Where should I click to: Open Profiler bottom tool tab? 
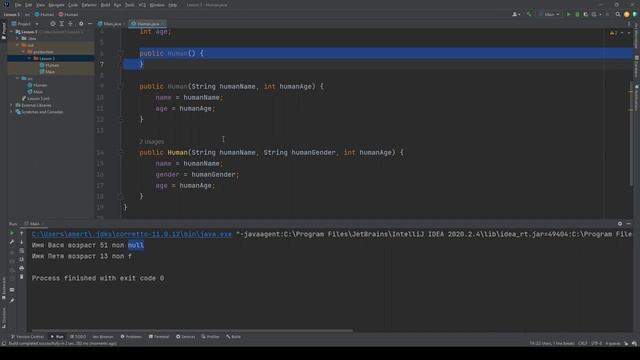(210, 337)
